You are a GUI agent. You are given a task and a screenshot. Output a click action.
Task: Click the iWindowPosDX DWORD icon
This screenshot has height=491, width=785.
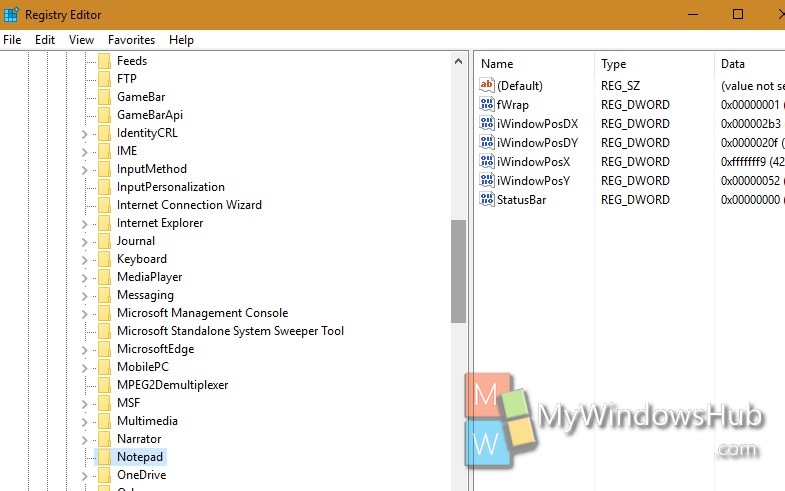pyautogui.click(x=487, y=123)
